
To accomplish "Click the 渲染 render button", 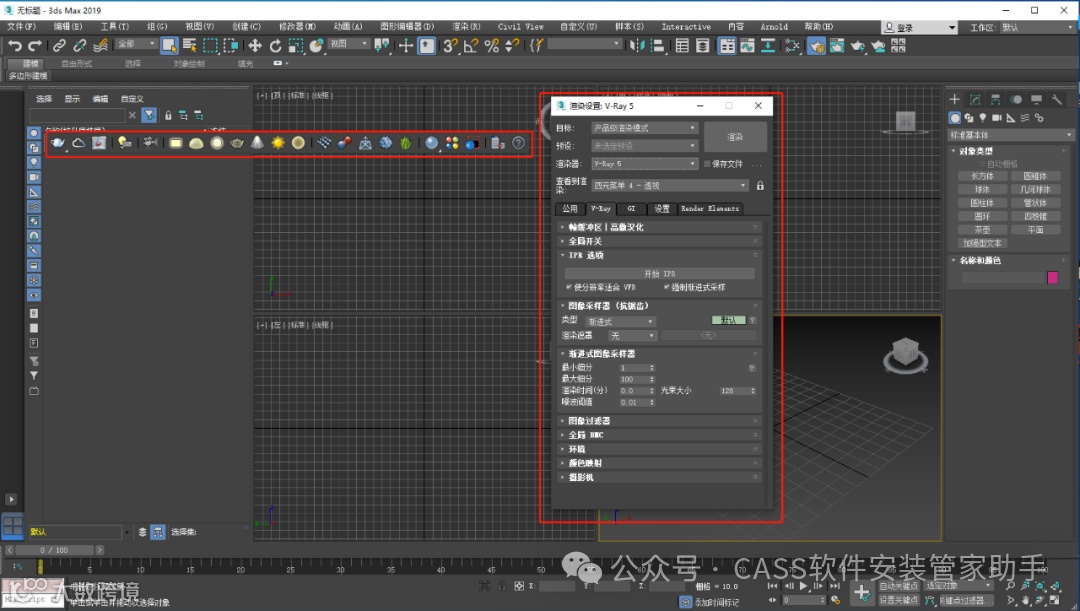I will pos(735,137).
